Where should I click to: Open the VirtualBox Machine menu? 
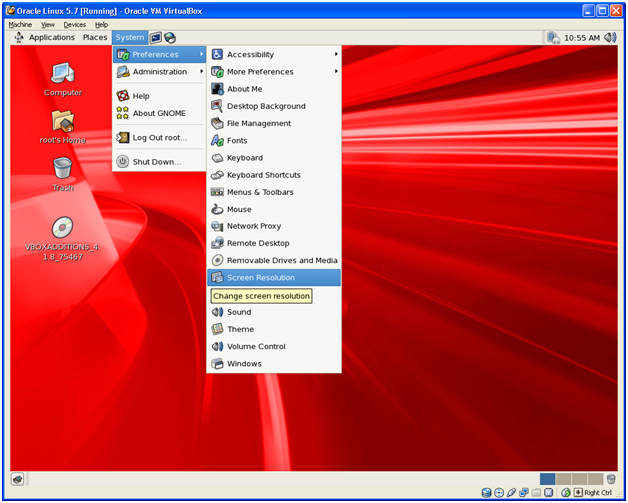pyautogui.click(x=20, y=24)
